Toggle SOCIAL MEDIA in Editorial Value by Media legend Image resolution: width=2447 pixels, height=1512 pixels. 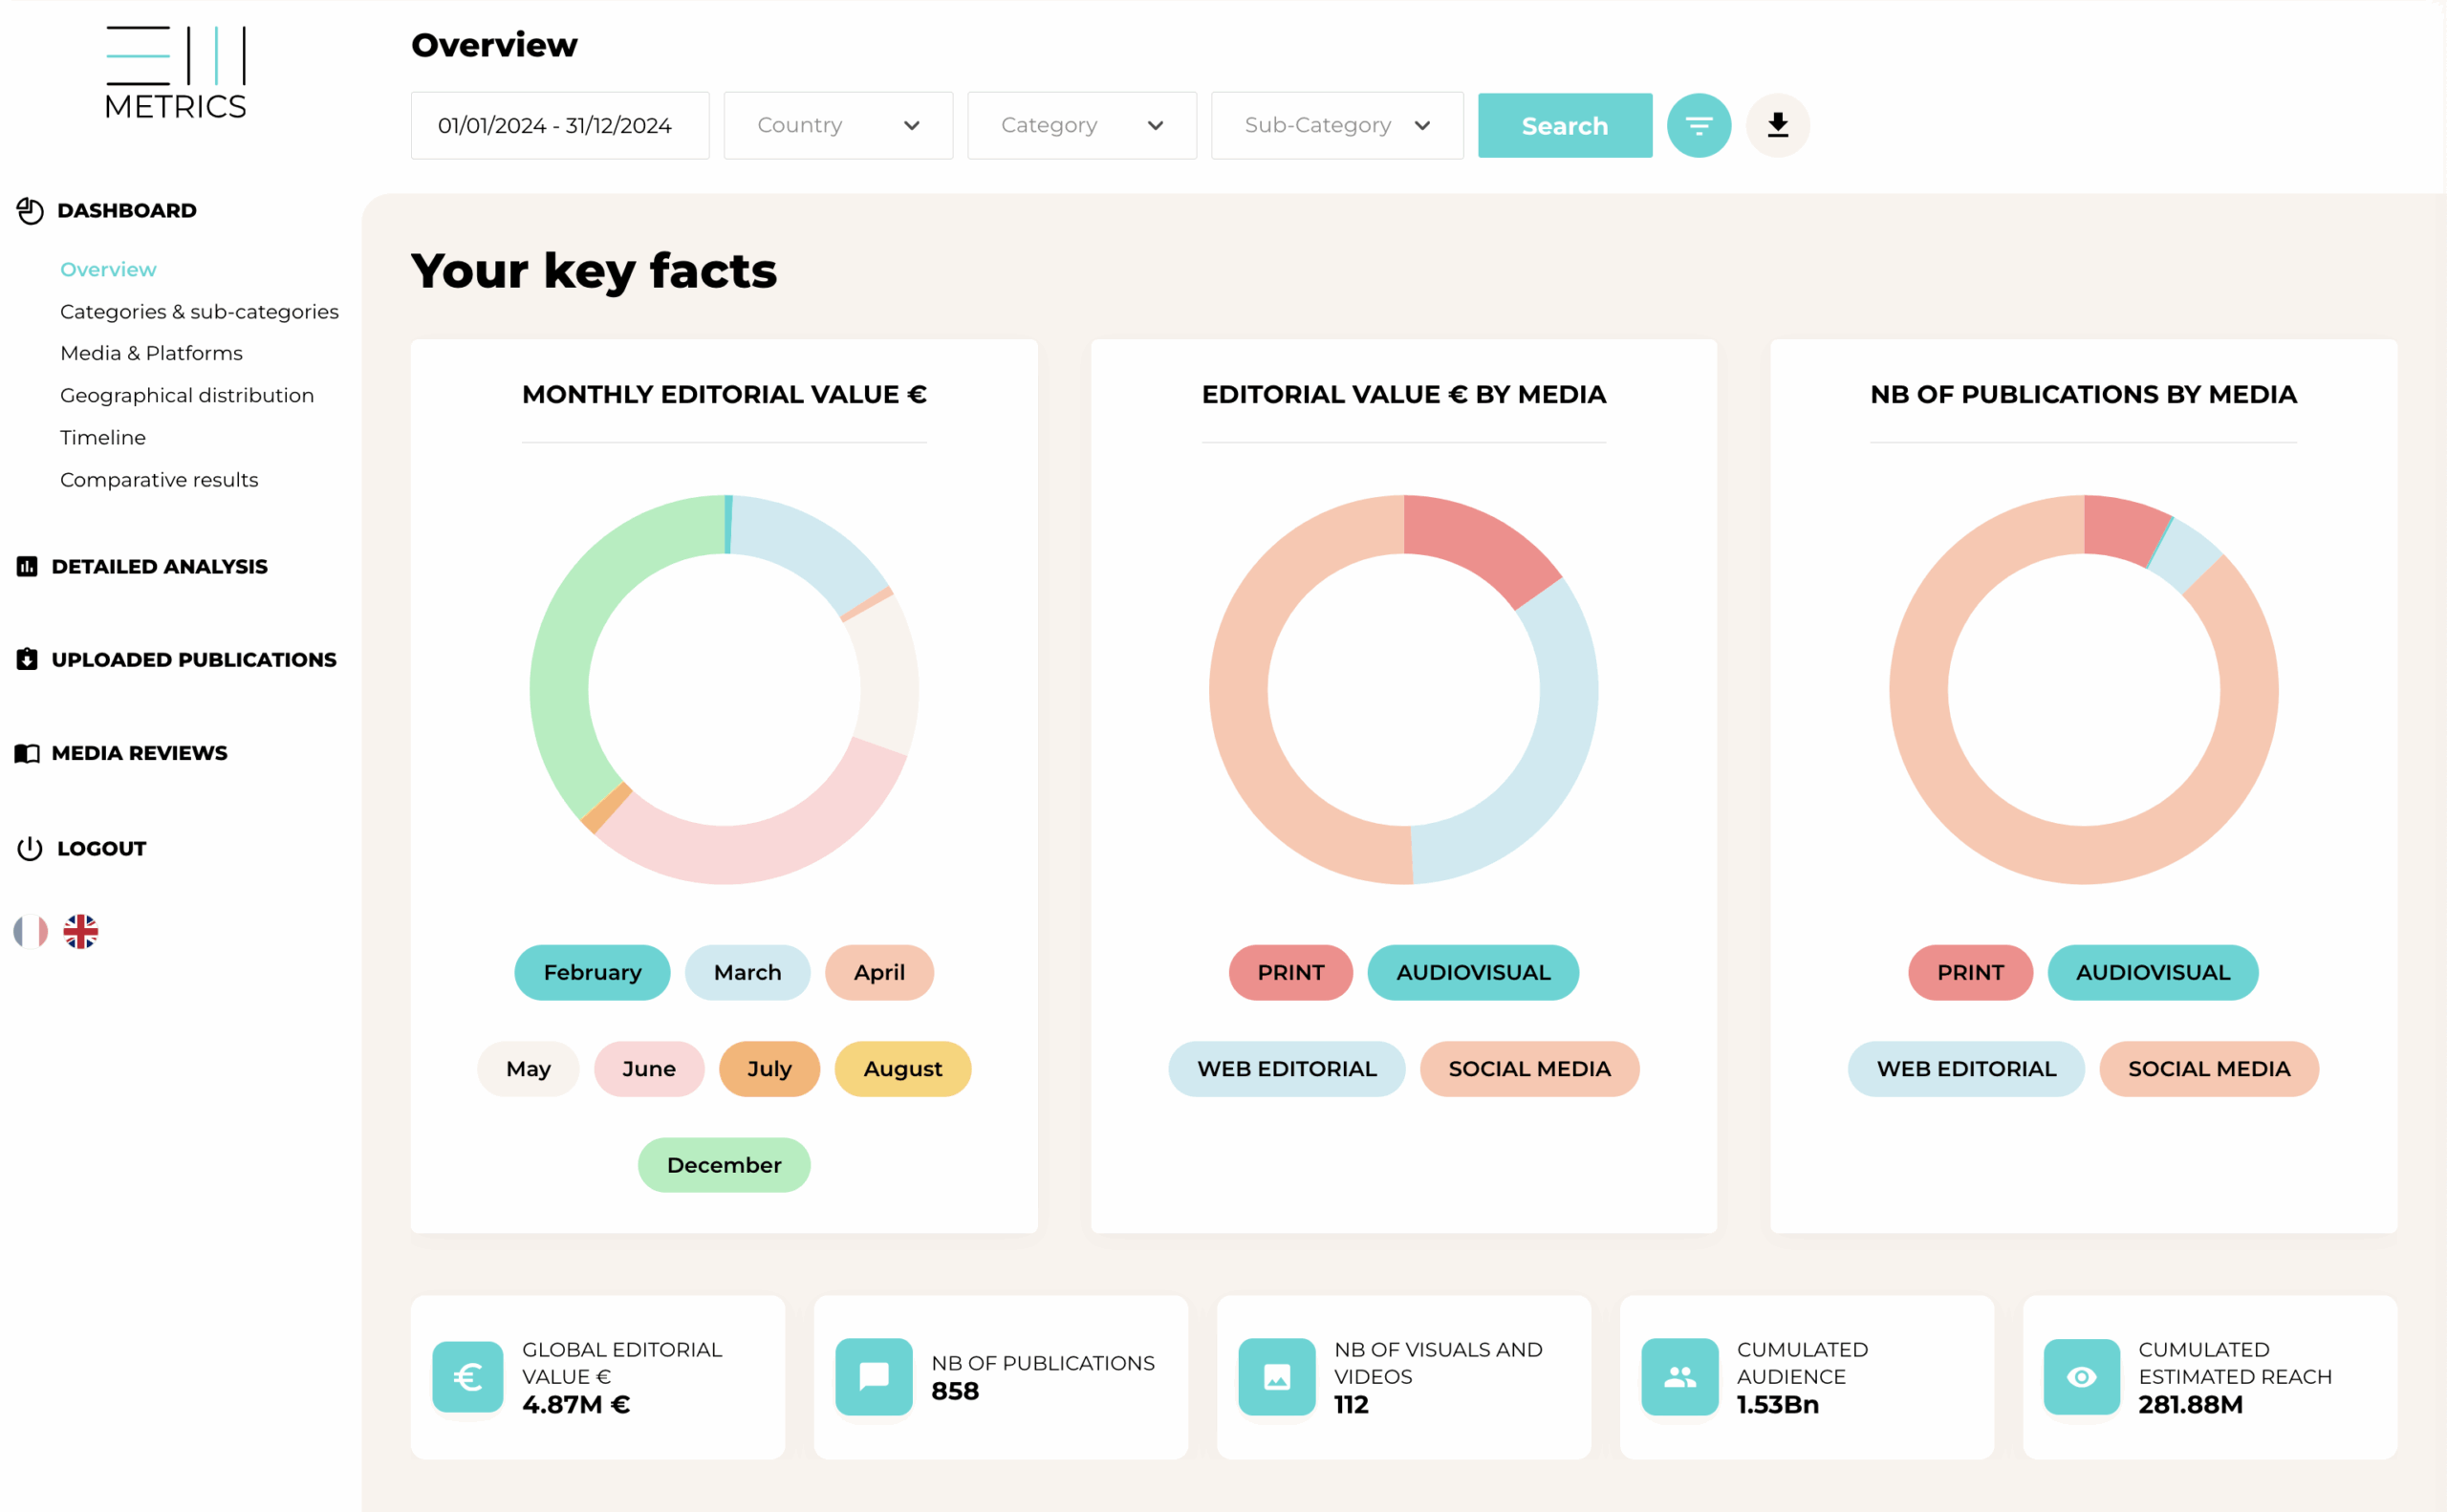click(x=1529, y=1069)
